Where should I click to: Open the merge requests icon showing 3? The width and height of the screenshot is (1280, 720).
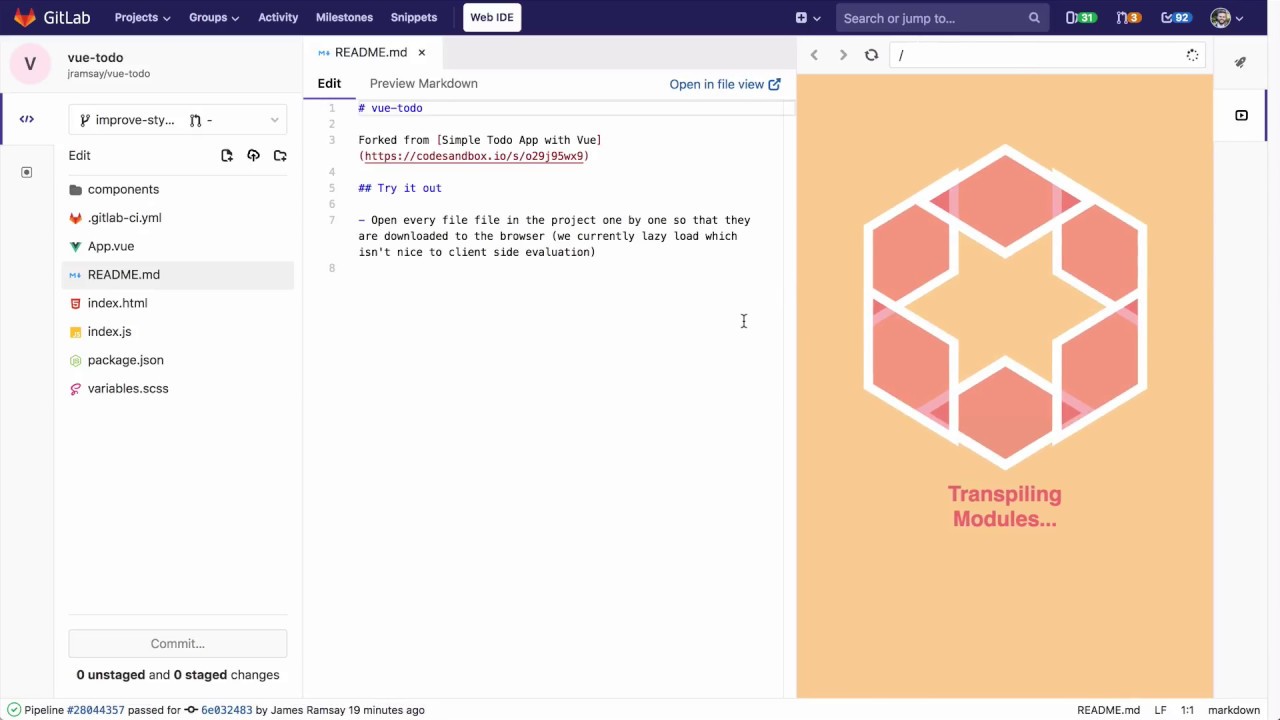[x=1127, y=17]
